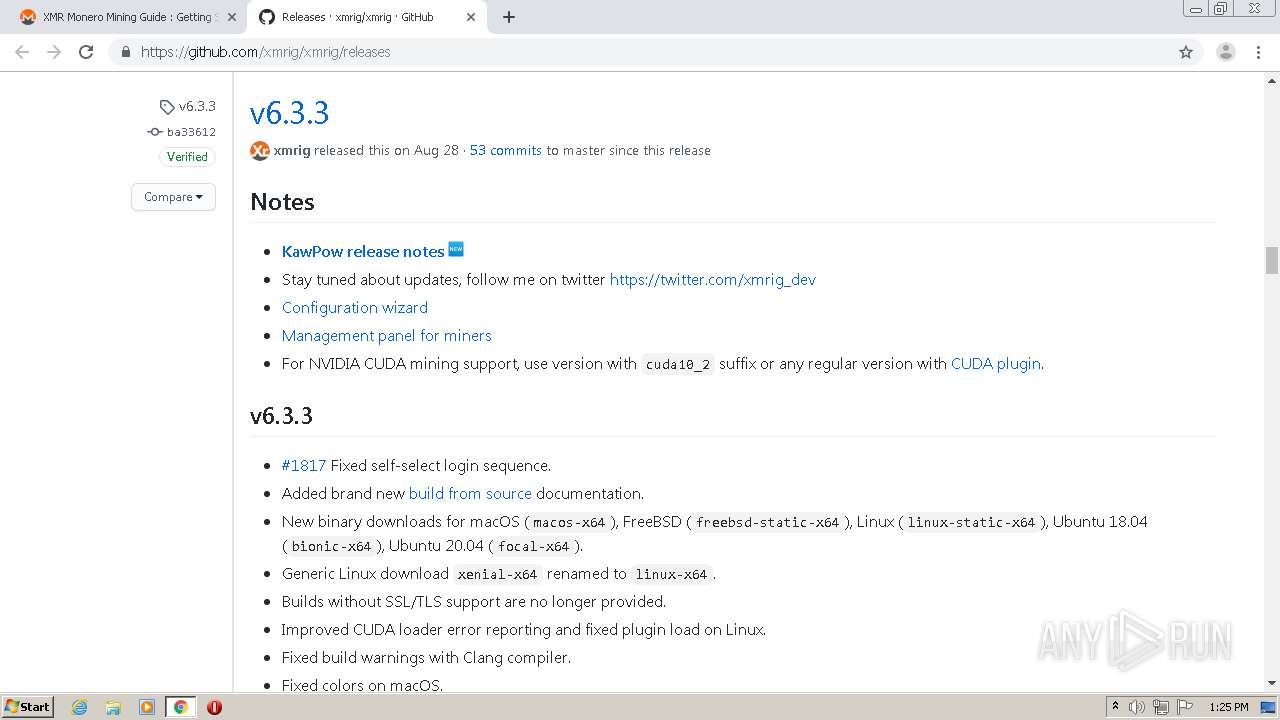This screenshot has height=720, width=1280.
Task: Click the 1:25 PM taskbar clock
Action: (1229, 707)
